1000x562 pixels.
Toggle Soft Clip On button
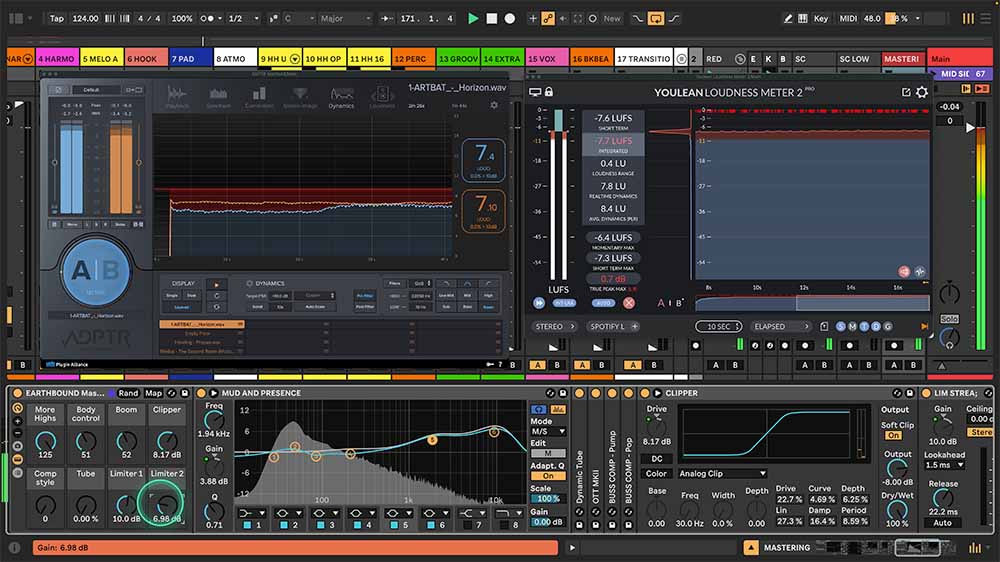893,436
